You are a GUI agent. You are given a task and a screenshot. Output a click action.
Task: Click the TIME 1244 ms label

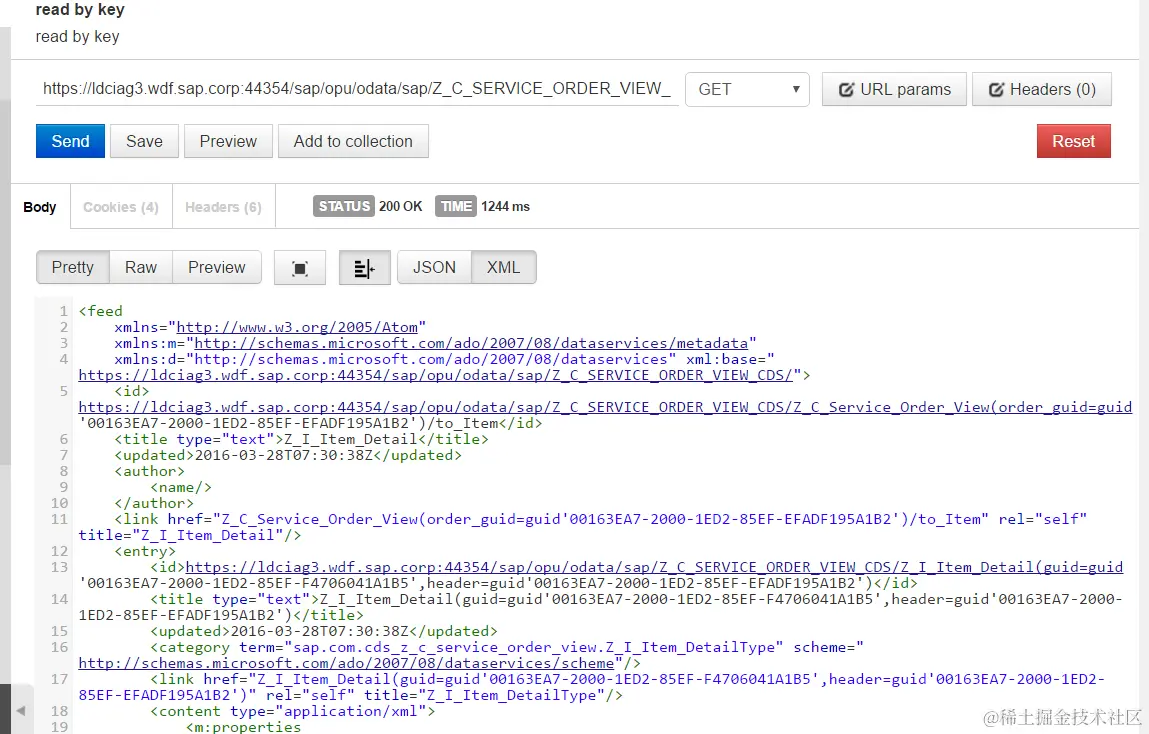(x=482, y=207)
